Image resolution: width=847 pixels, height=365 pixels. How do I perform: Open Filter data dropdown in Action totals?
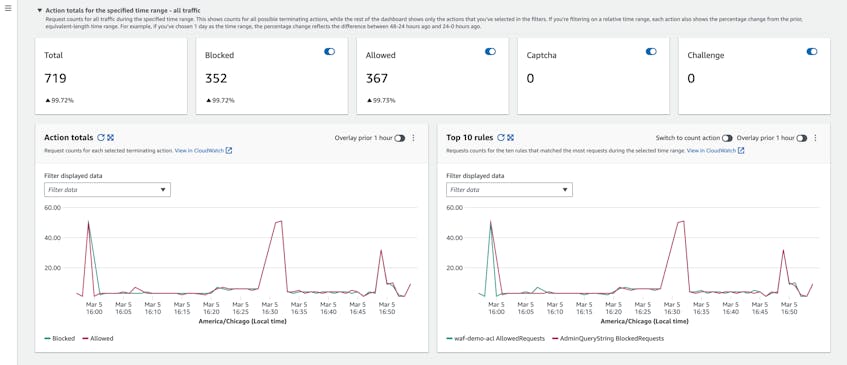107,190
